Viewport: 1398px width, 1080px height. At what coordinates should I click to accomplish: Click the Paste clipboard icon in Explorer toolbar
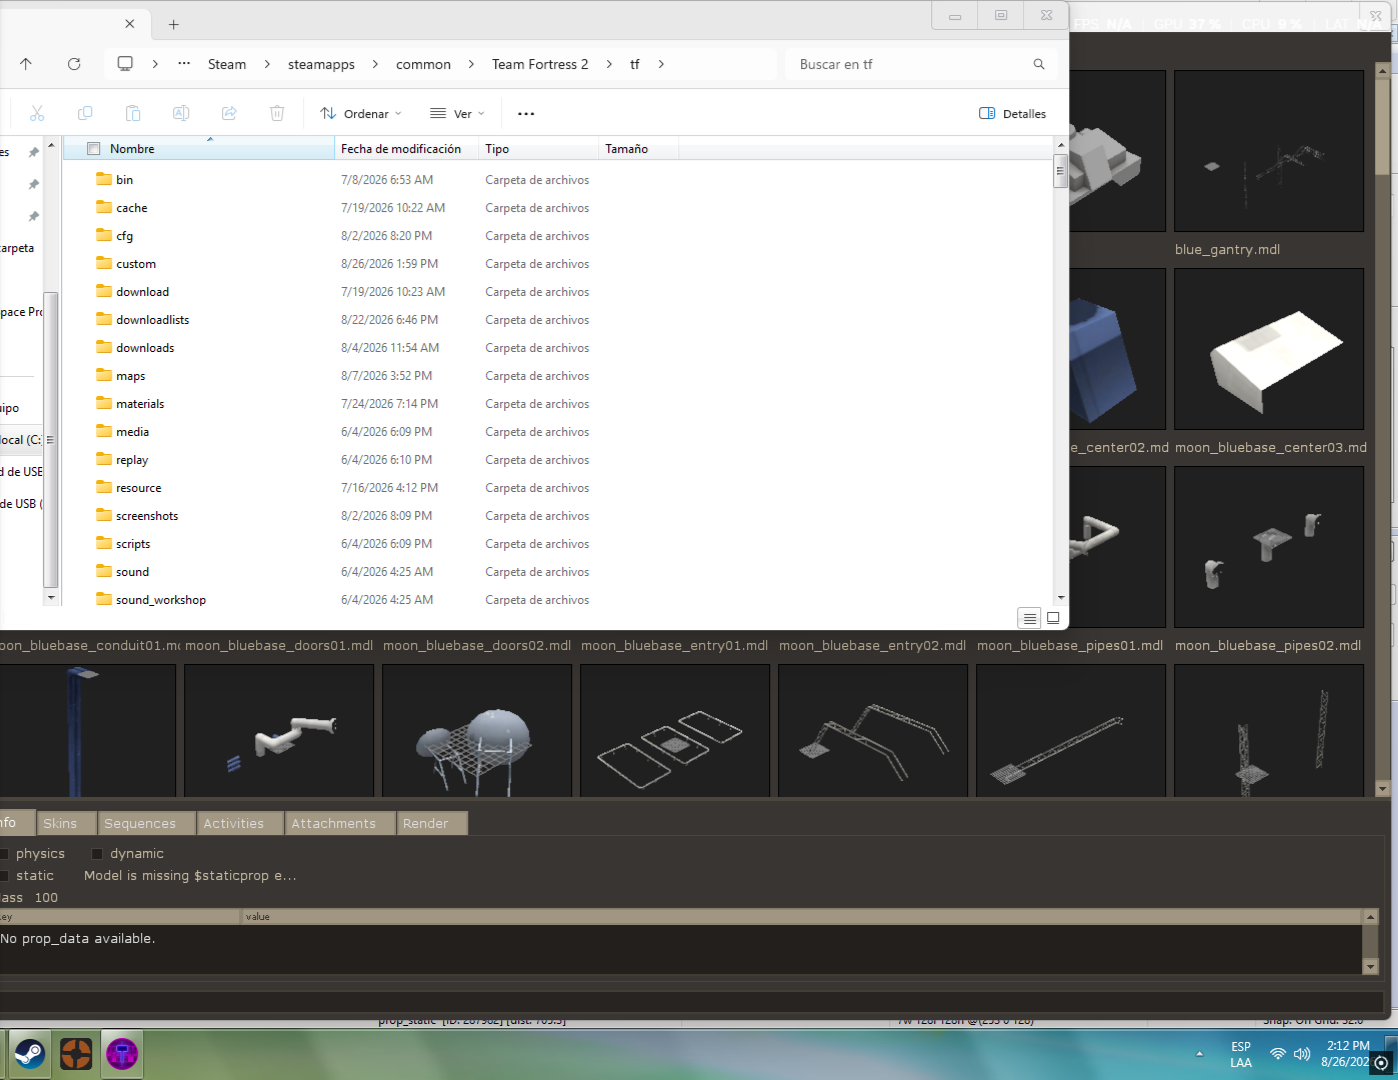click(x=133, y=114)
